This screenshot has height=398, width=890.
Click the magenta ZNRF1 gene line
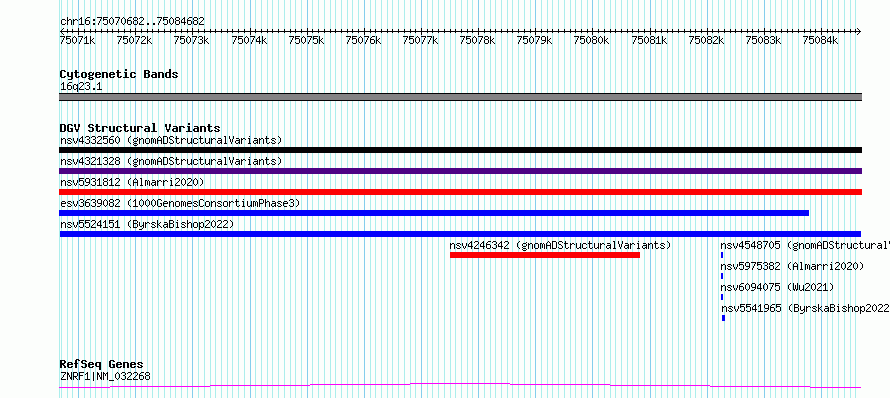460,386
